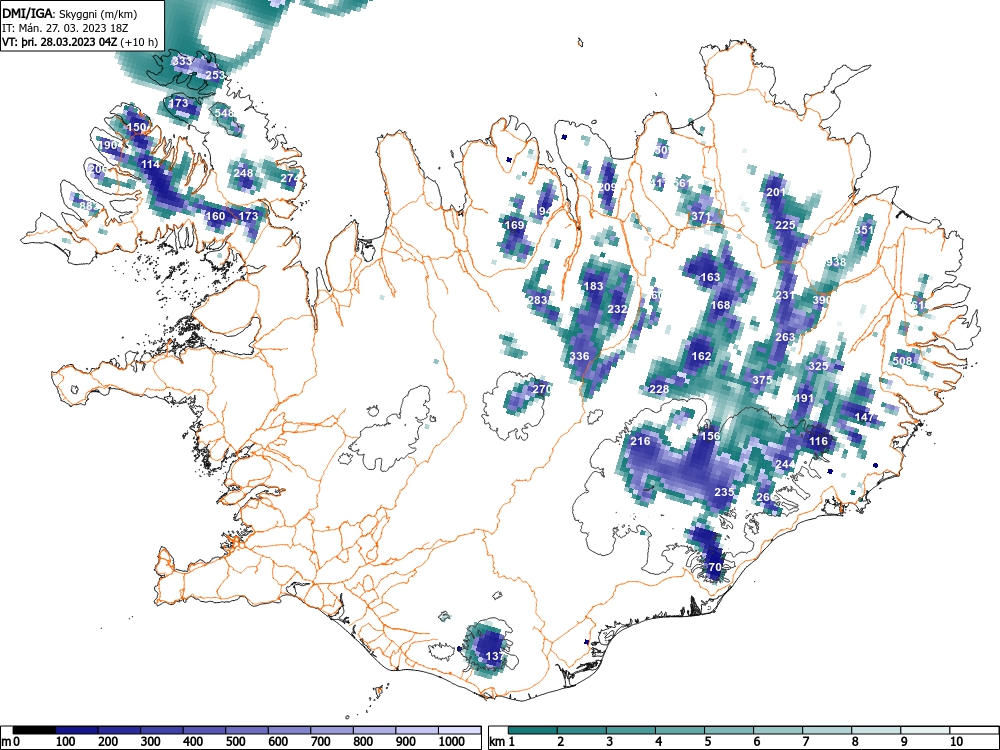Click the map value 201
The height and width of the screenshot is (750, 1000).
(776, 192)
